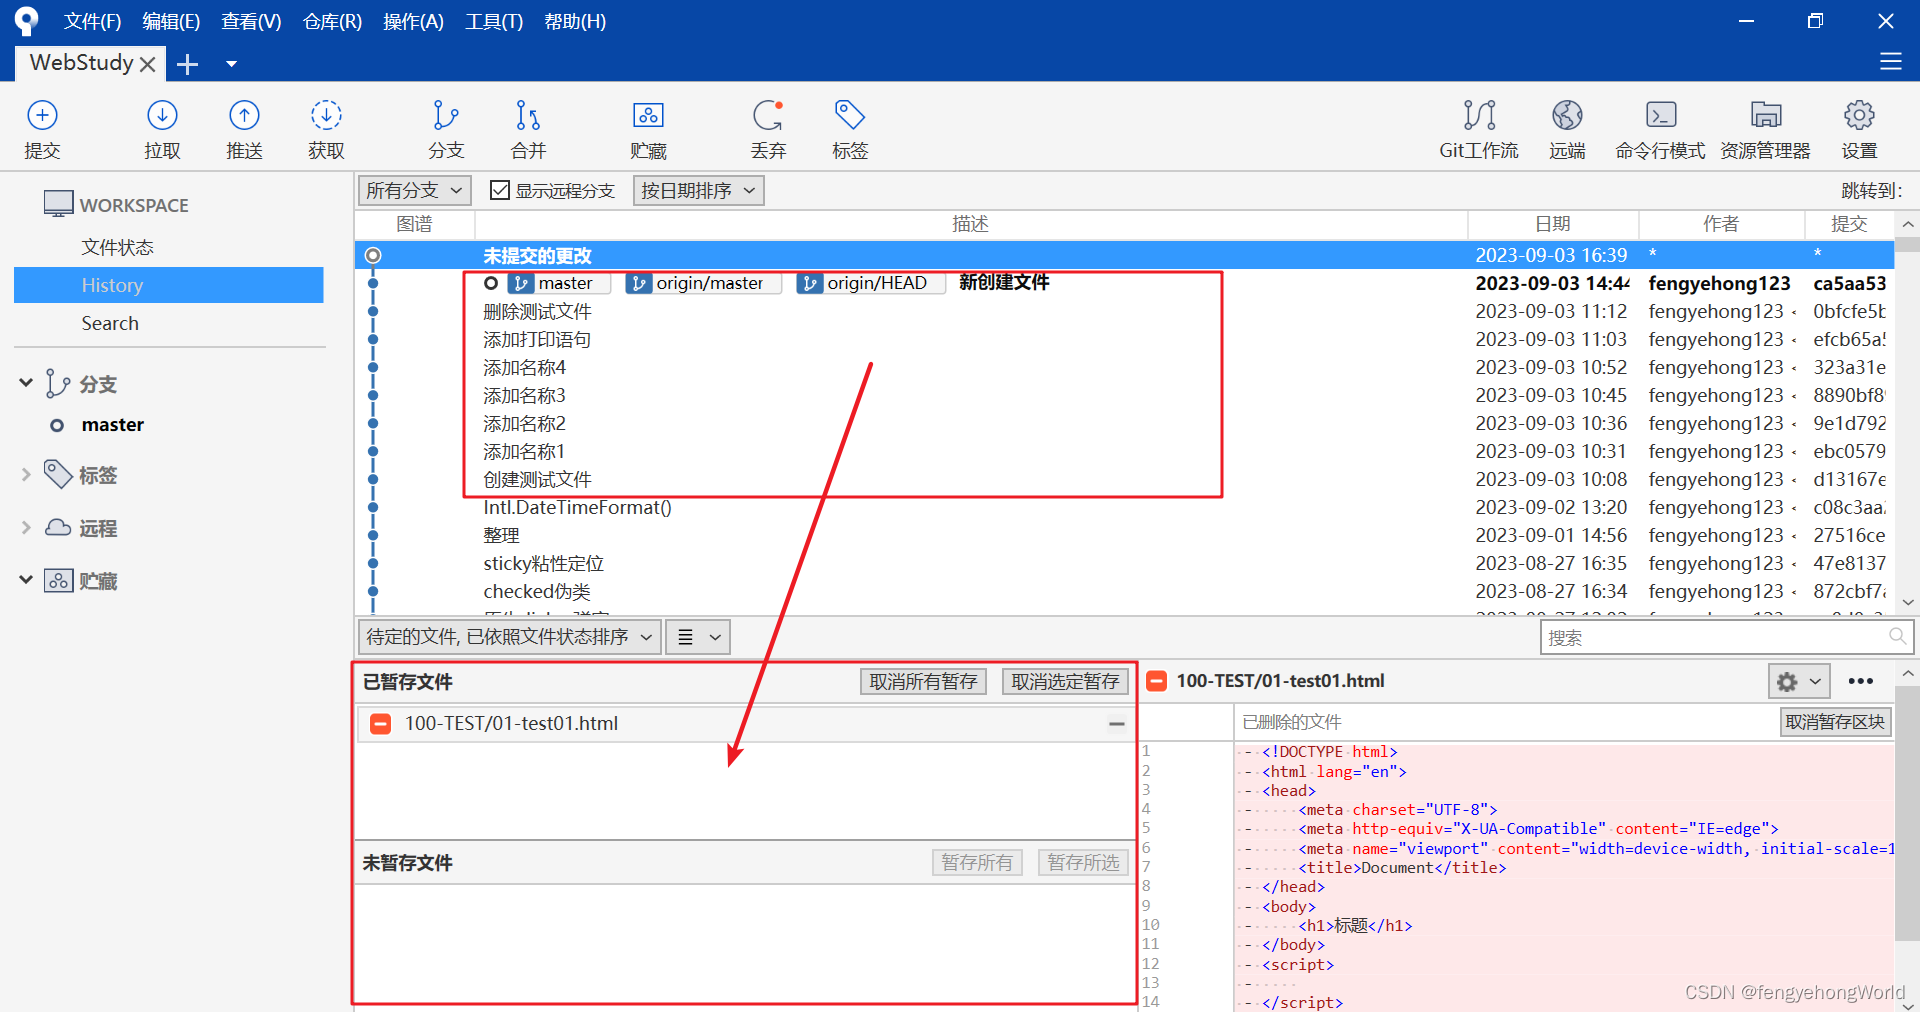Select Search in the sidebar
1920x1012 pixels.
click(110, 323)
